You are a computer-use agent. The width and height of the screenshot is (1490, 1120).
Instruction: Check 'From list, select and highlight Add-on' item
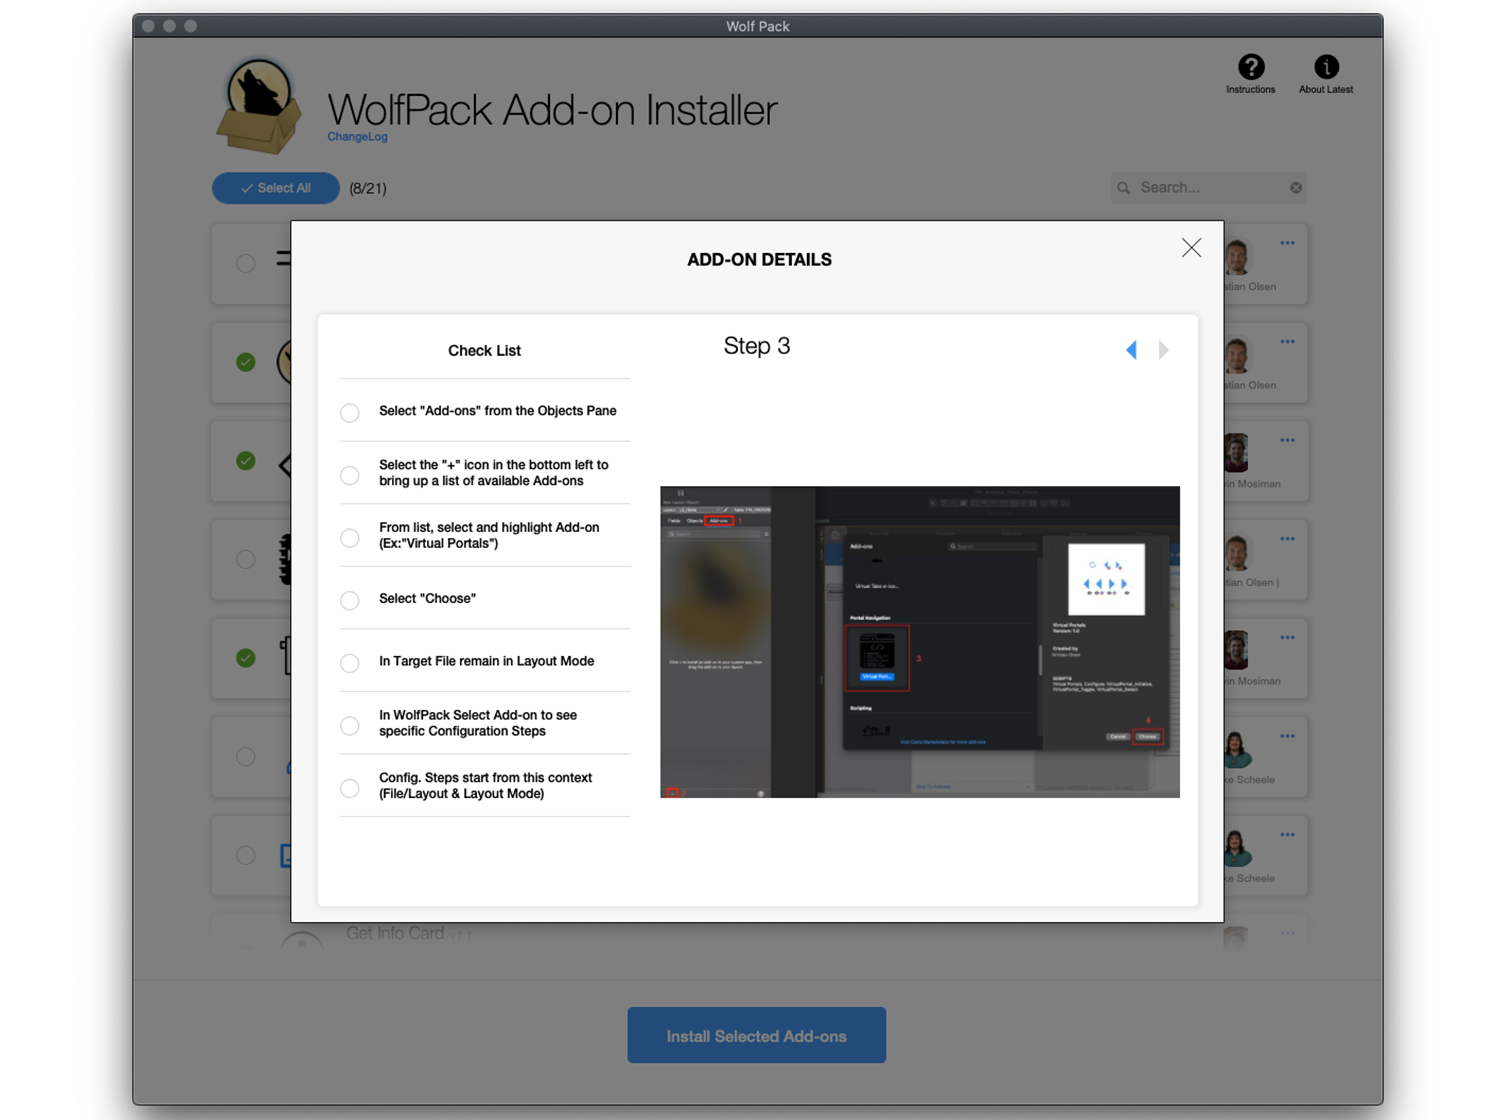point(350,538)
